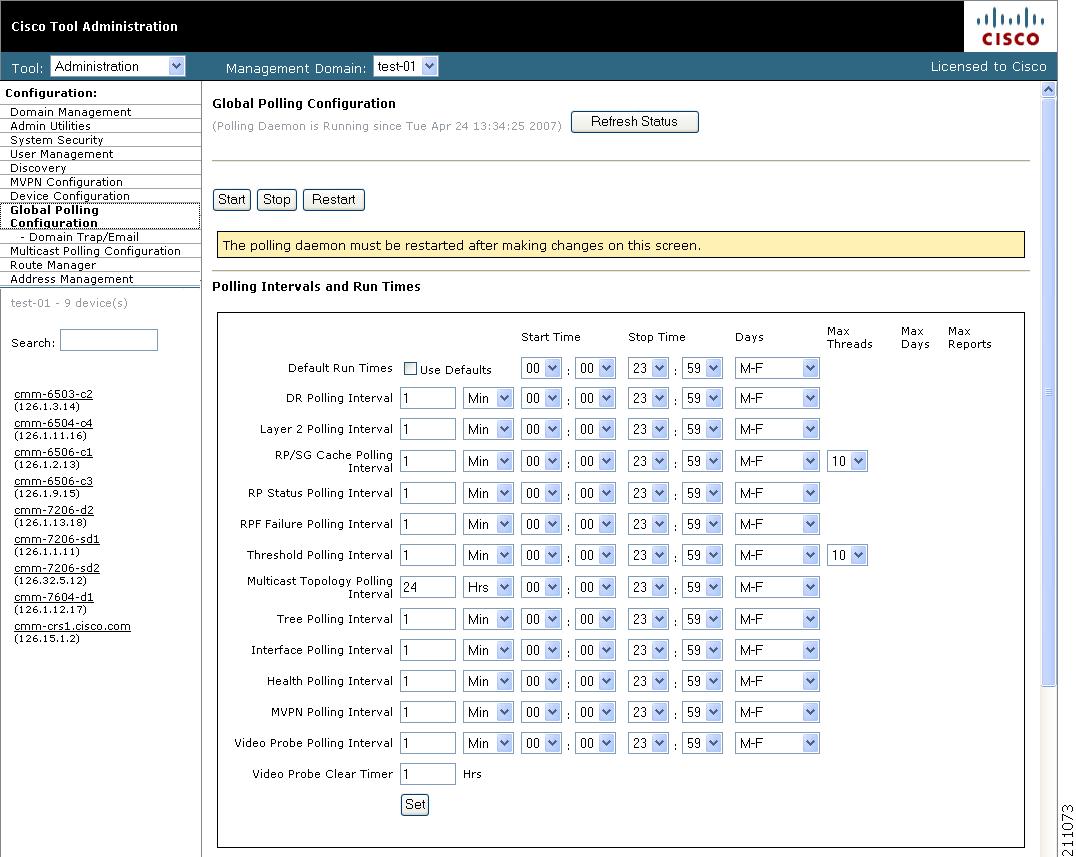1076x857 pixels.
Task: Open device cmm-6503-c2 link
Action: click(53, 394)
